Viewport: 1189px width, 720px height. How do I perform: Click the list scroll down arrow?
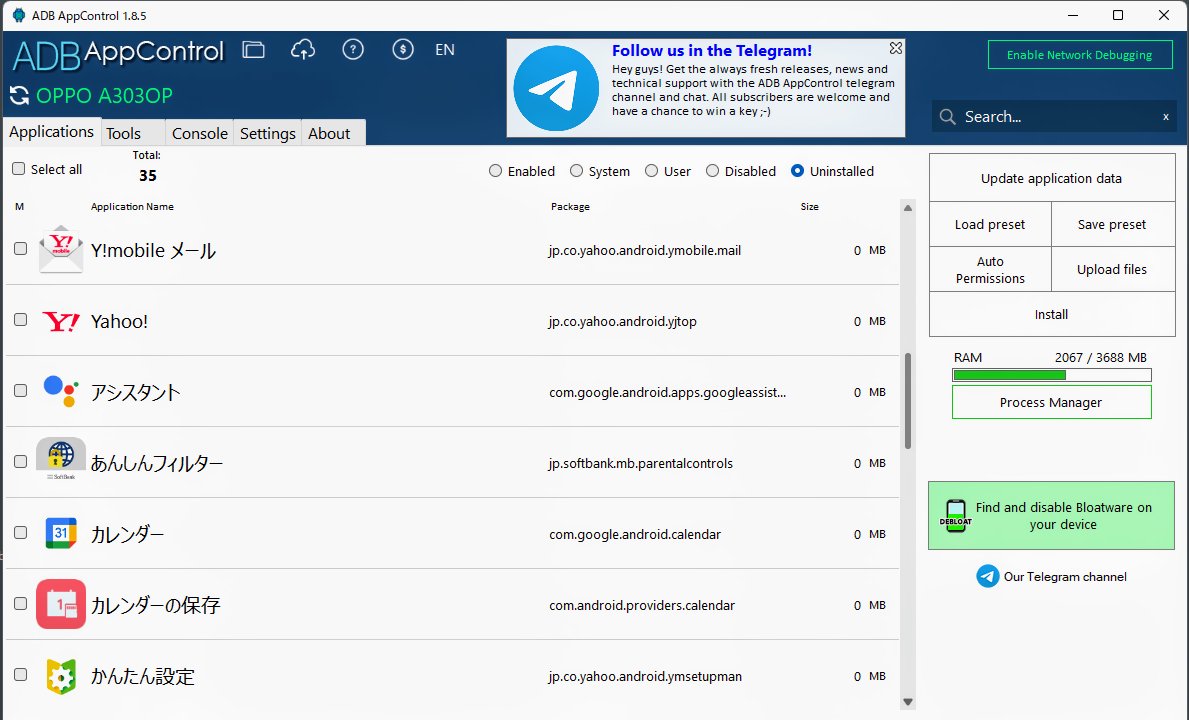(x=908, y=702)
